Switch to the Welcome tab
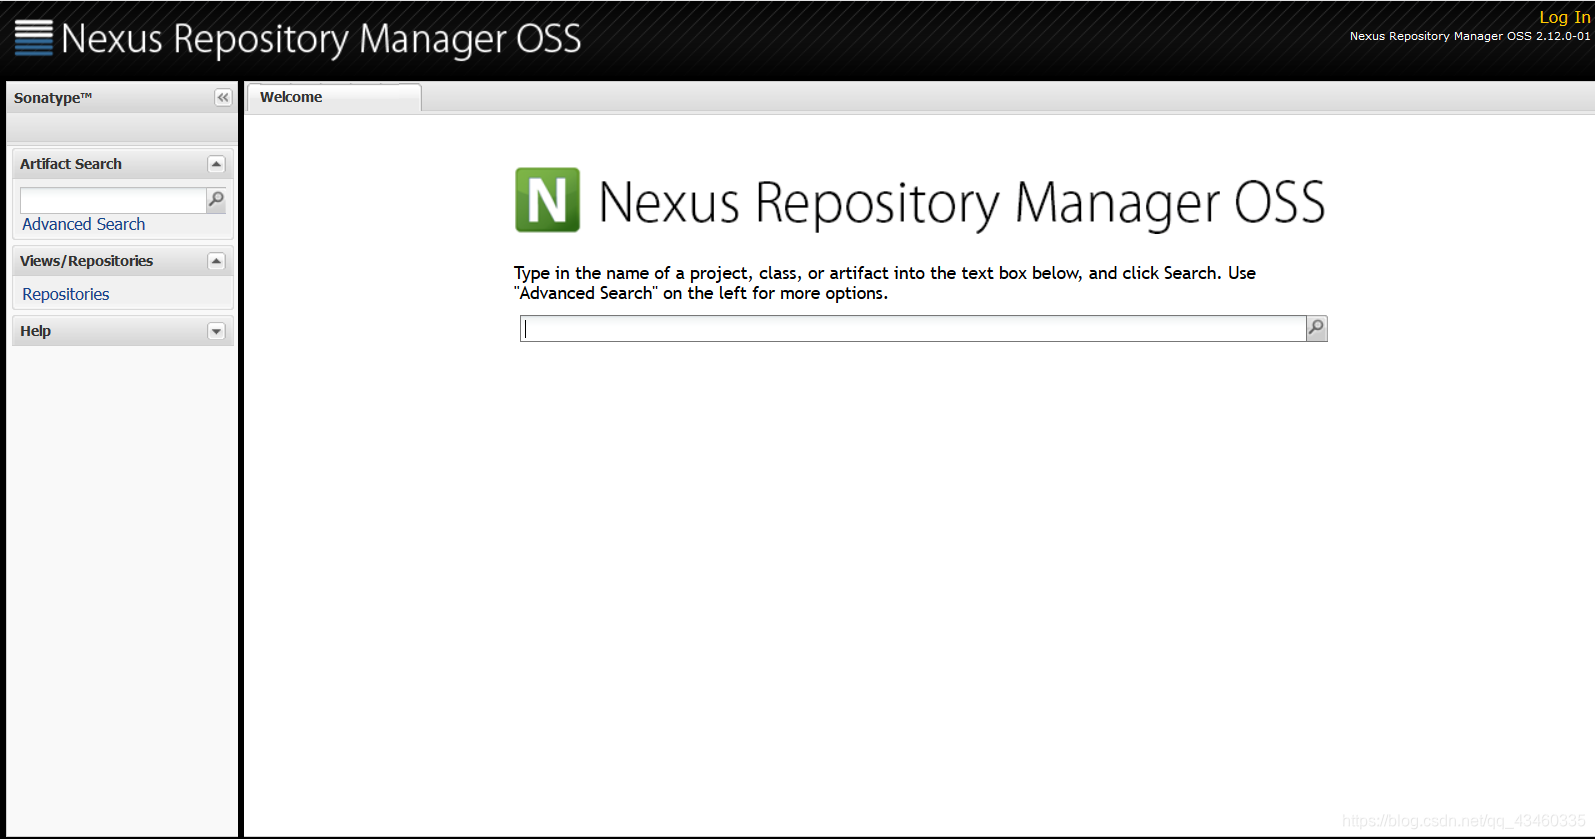This screenshot has height=839, width=1595. [x=334, y=97]
